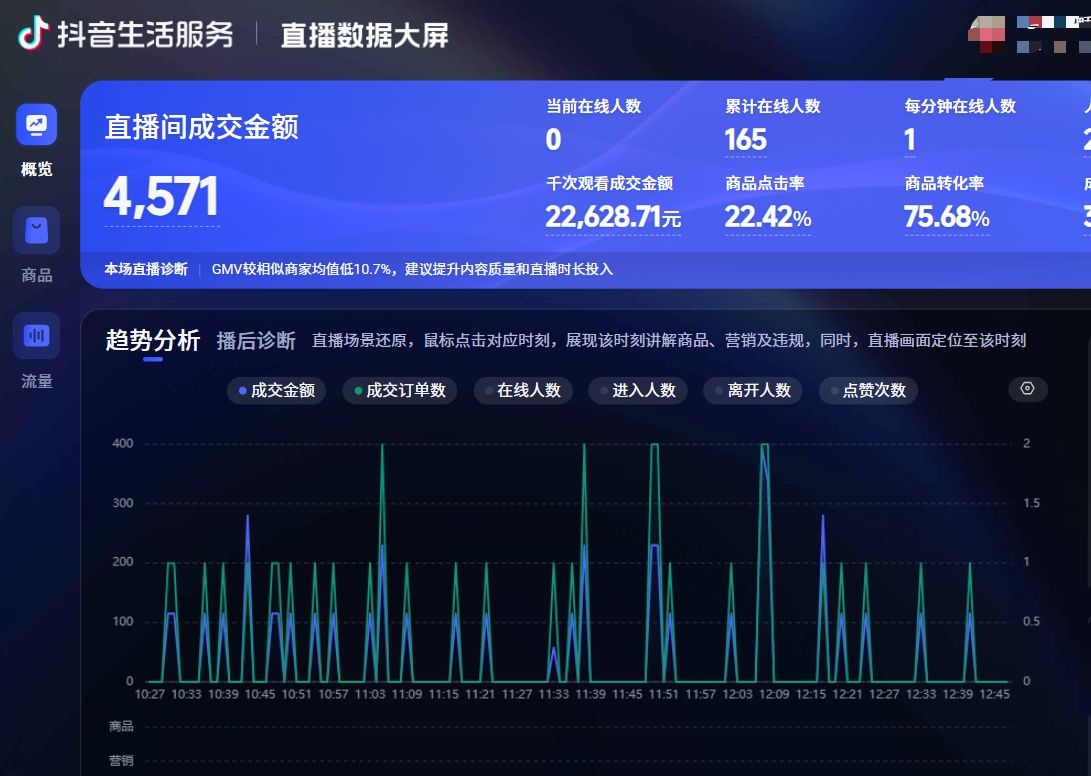Enable the 在线人数 chart series
Image resolution: width=1091 pixels, height=776 pixels.
pos(523,390)
